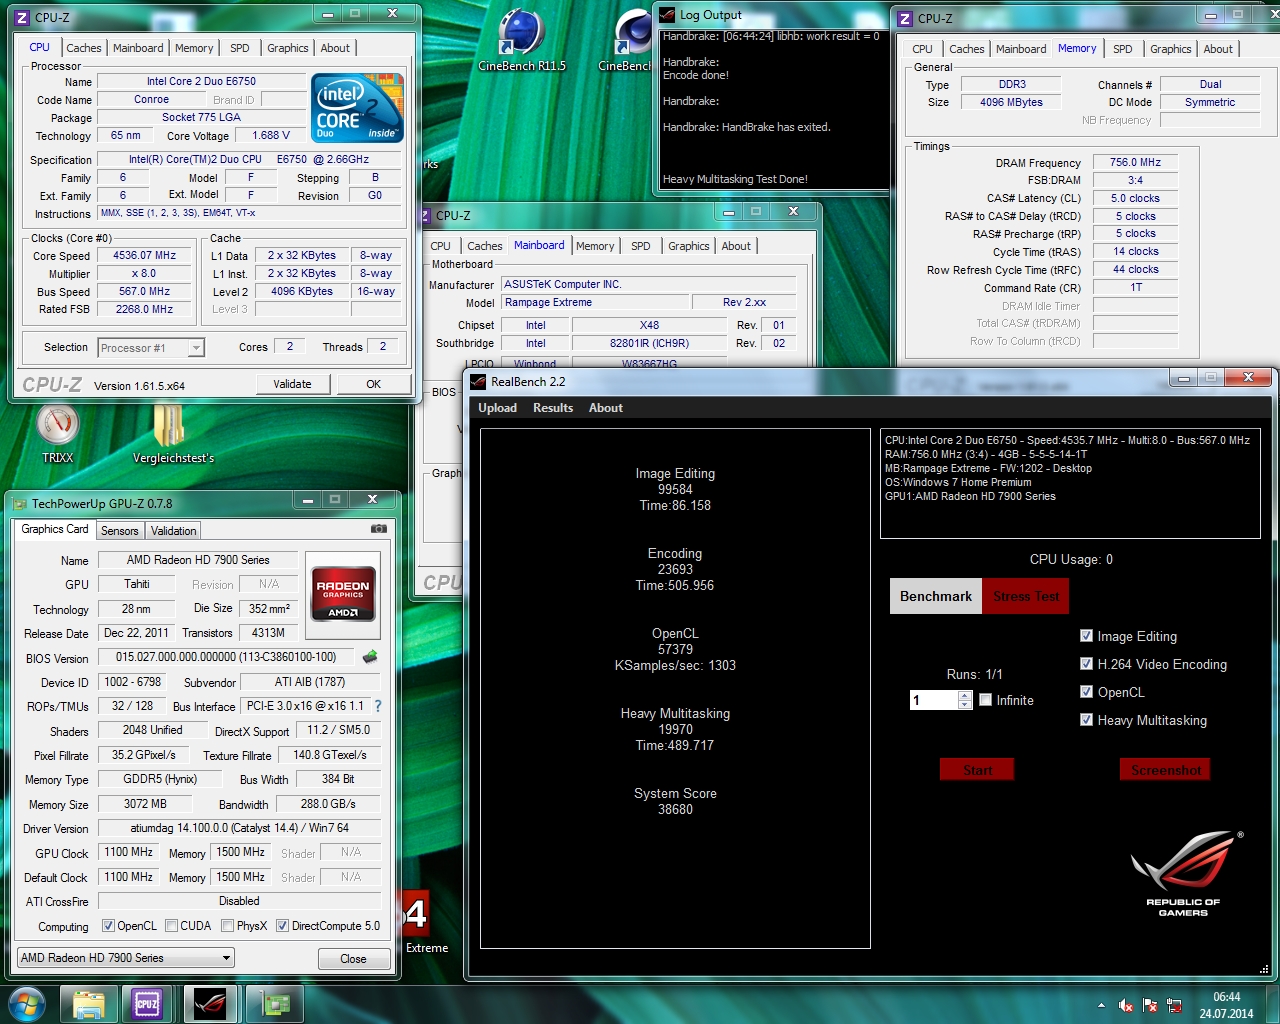Viewport: 1280px width, 1024px height.
Task: Click the Radeon Graphics logo in GPU-Z
Action: [x=343, y=596]
